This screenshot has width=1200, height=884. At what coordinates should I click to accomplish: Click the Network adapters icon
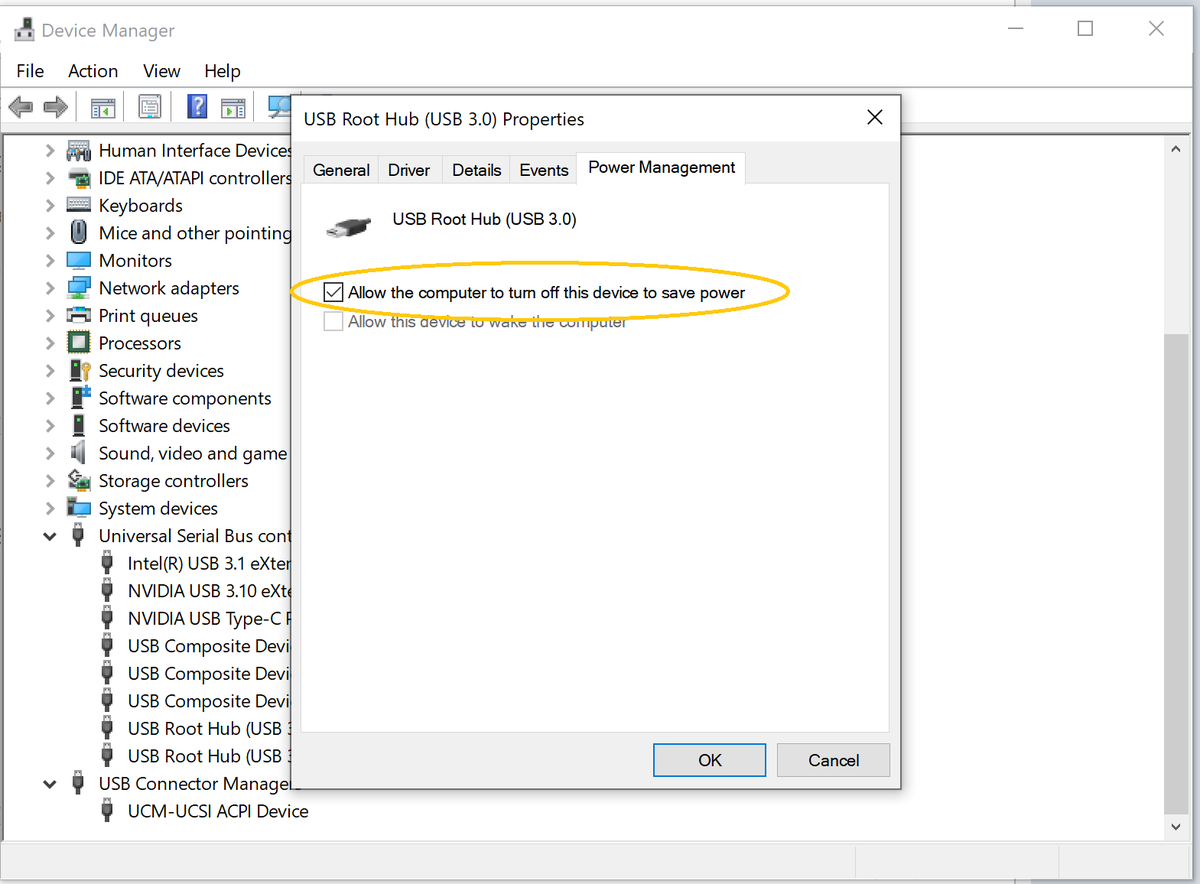tap(79, 288)
